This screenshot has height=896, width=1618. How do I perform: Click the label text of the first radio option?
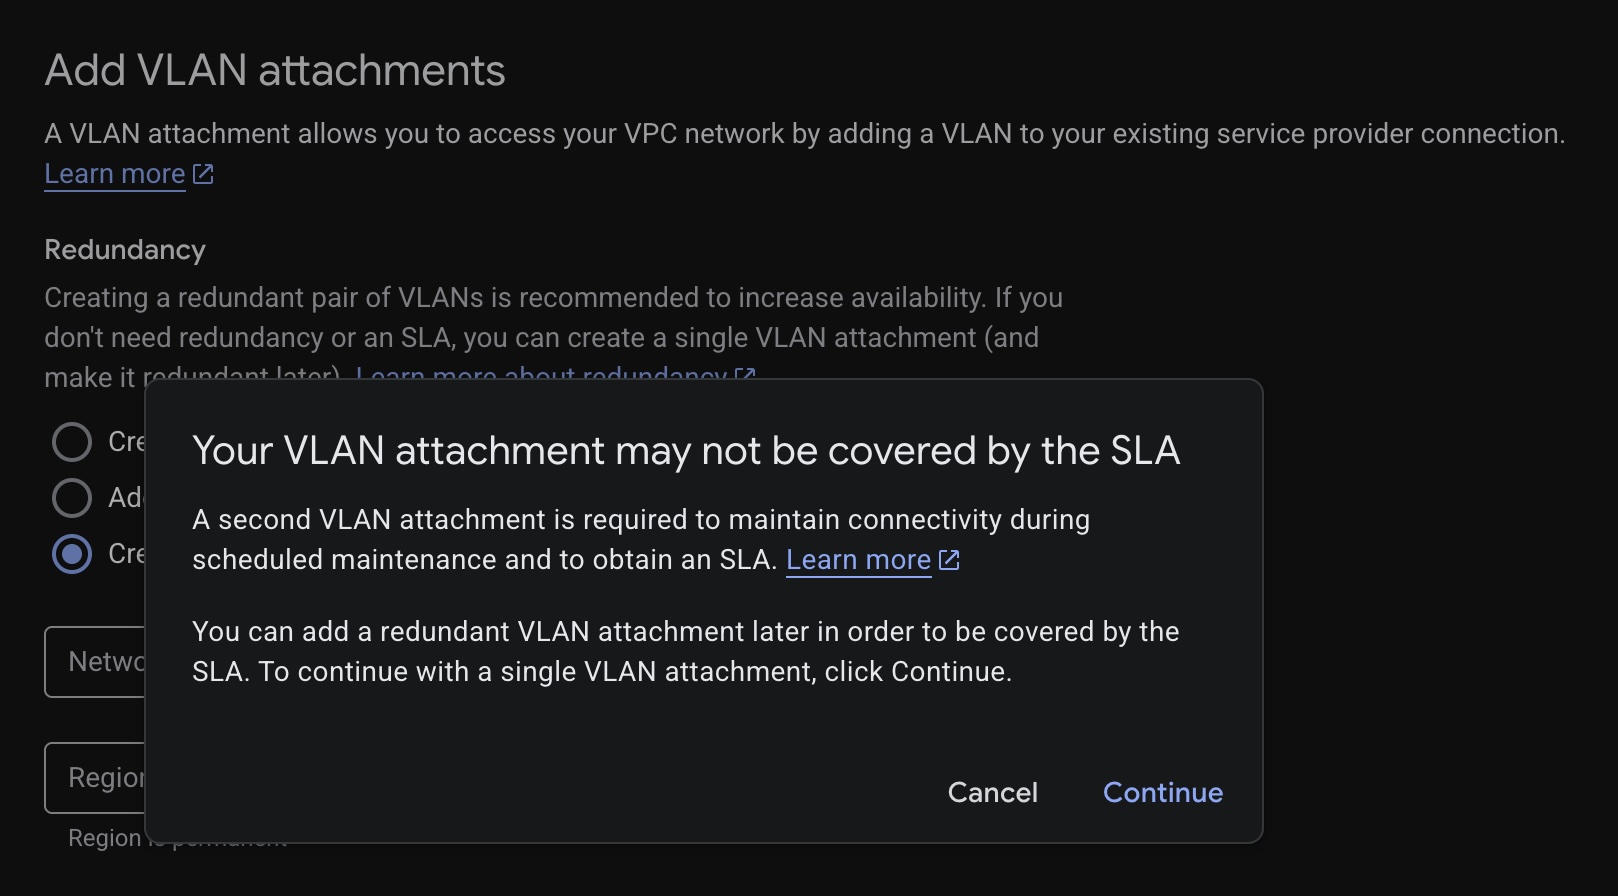pyautogui.click(x=127, y=442)
